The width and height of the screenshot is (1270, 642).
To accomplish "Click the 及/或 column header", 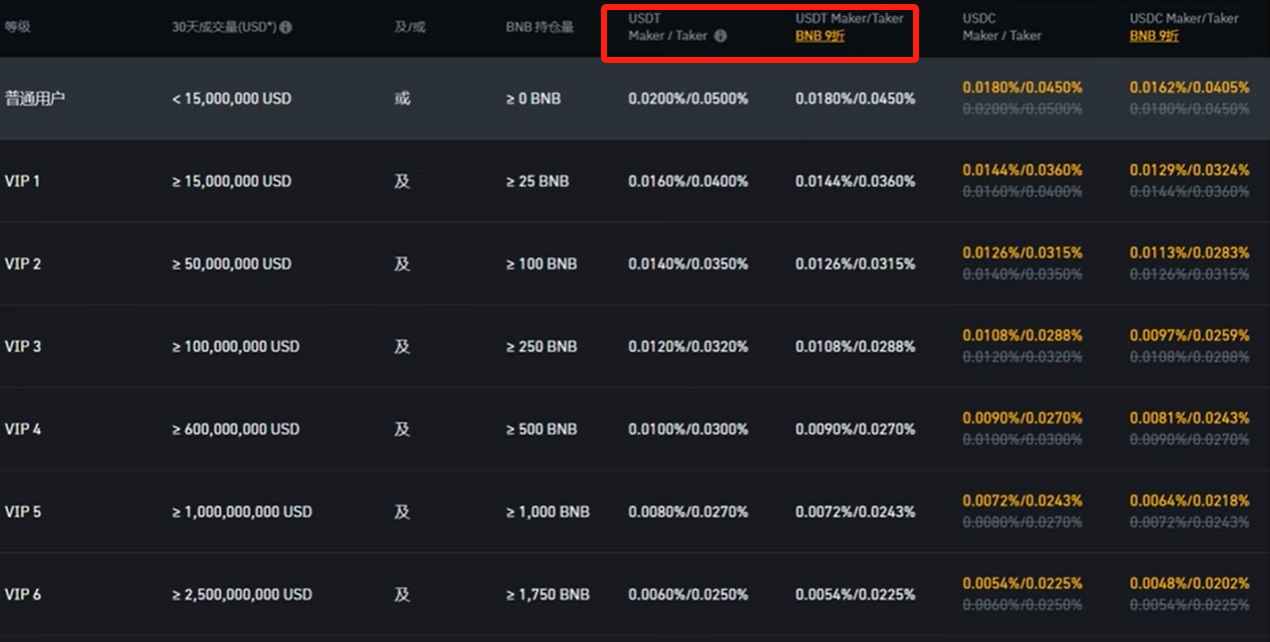I will point(410,27).
